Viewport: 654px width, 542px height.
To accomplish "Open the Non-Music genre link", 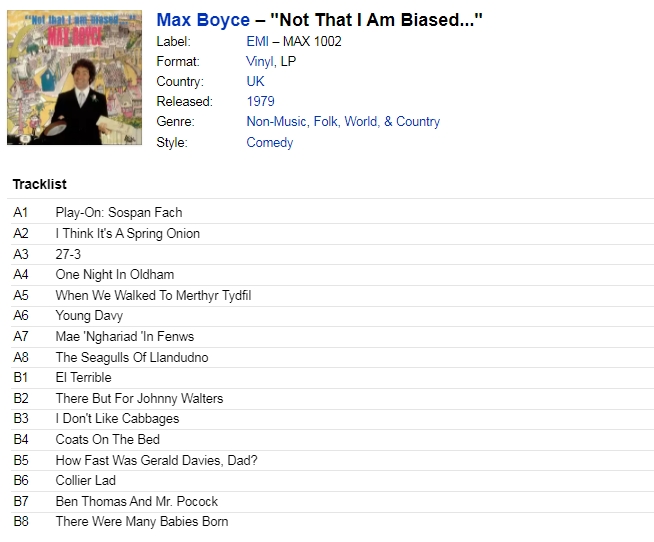I will click(277, 121).
